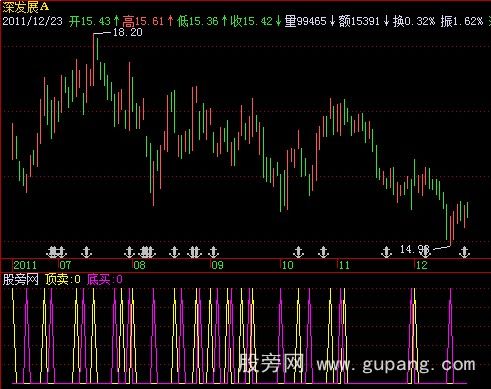The image size is (491, 389).
Task: Click the stock name 深发展A
Action: click(x=26, y=6)
